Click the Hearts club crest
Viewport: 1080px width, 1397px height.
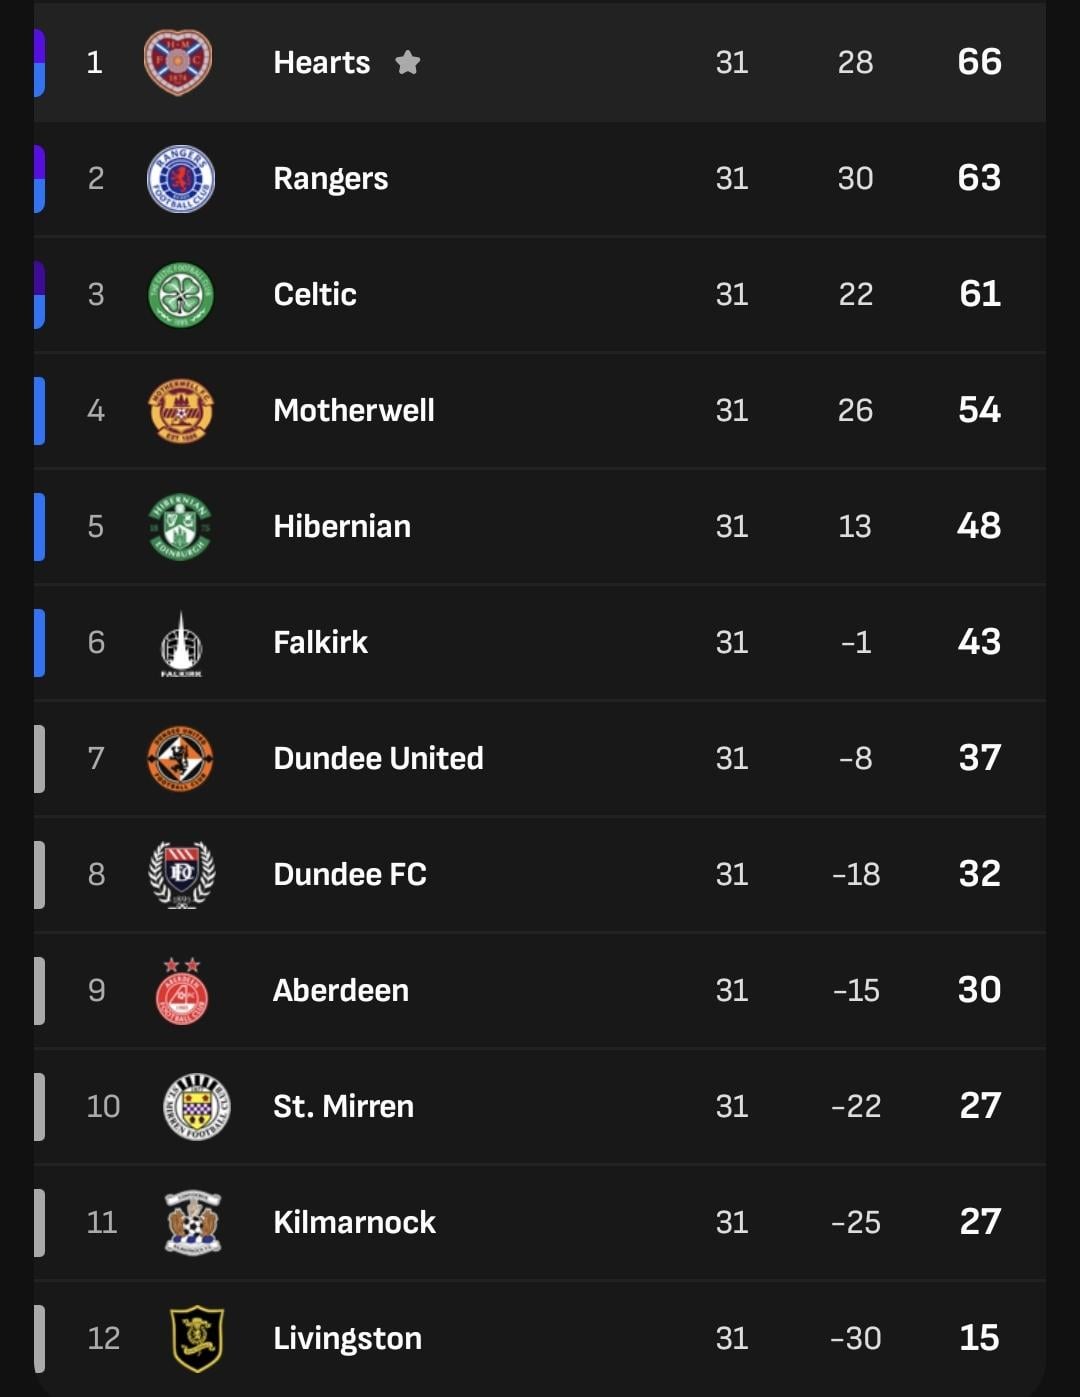click(x=178, y=62)
